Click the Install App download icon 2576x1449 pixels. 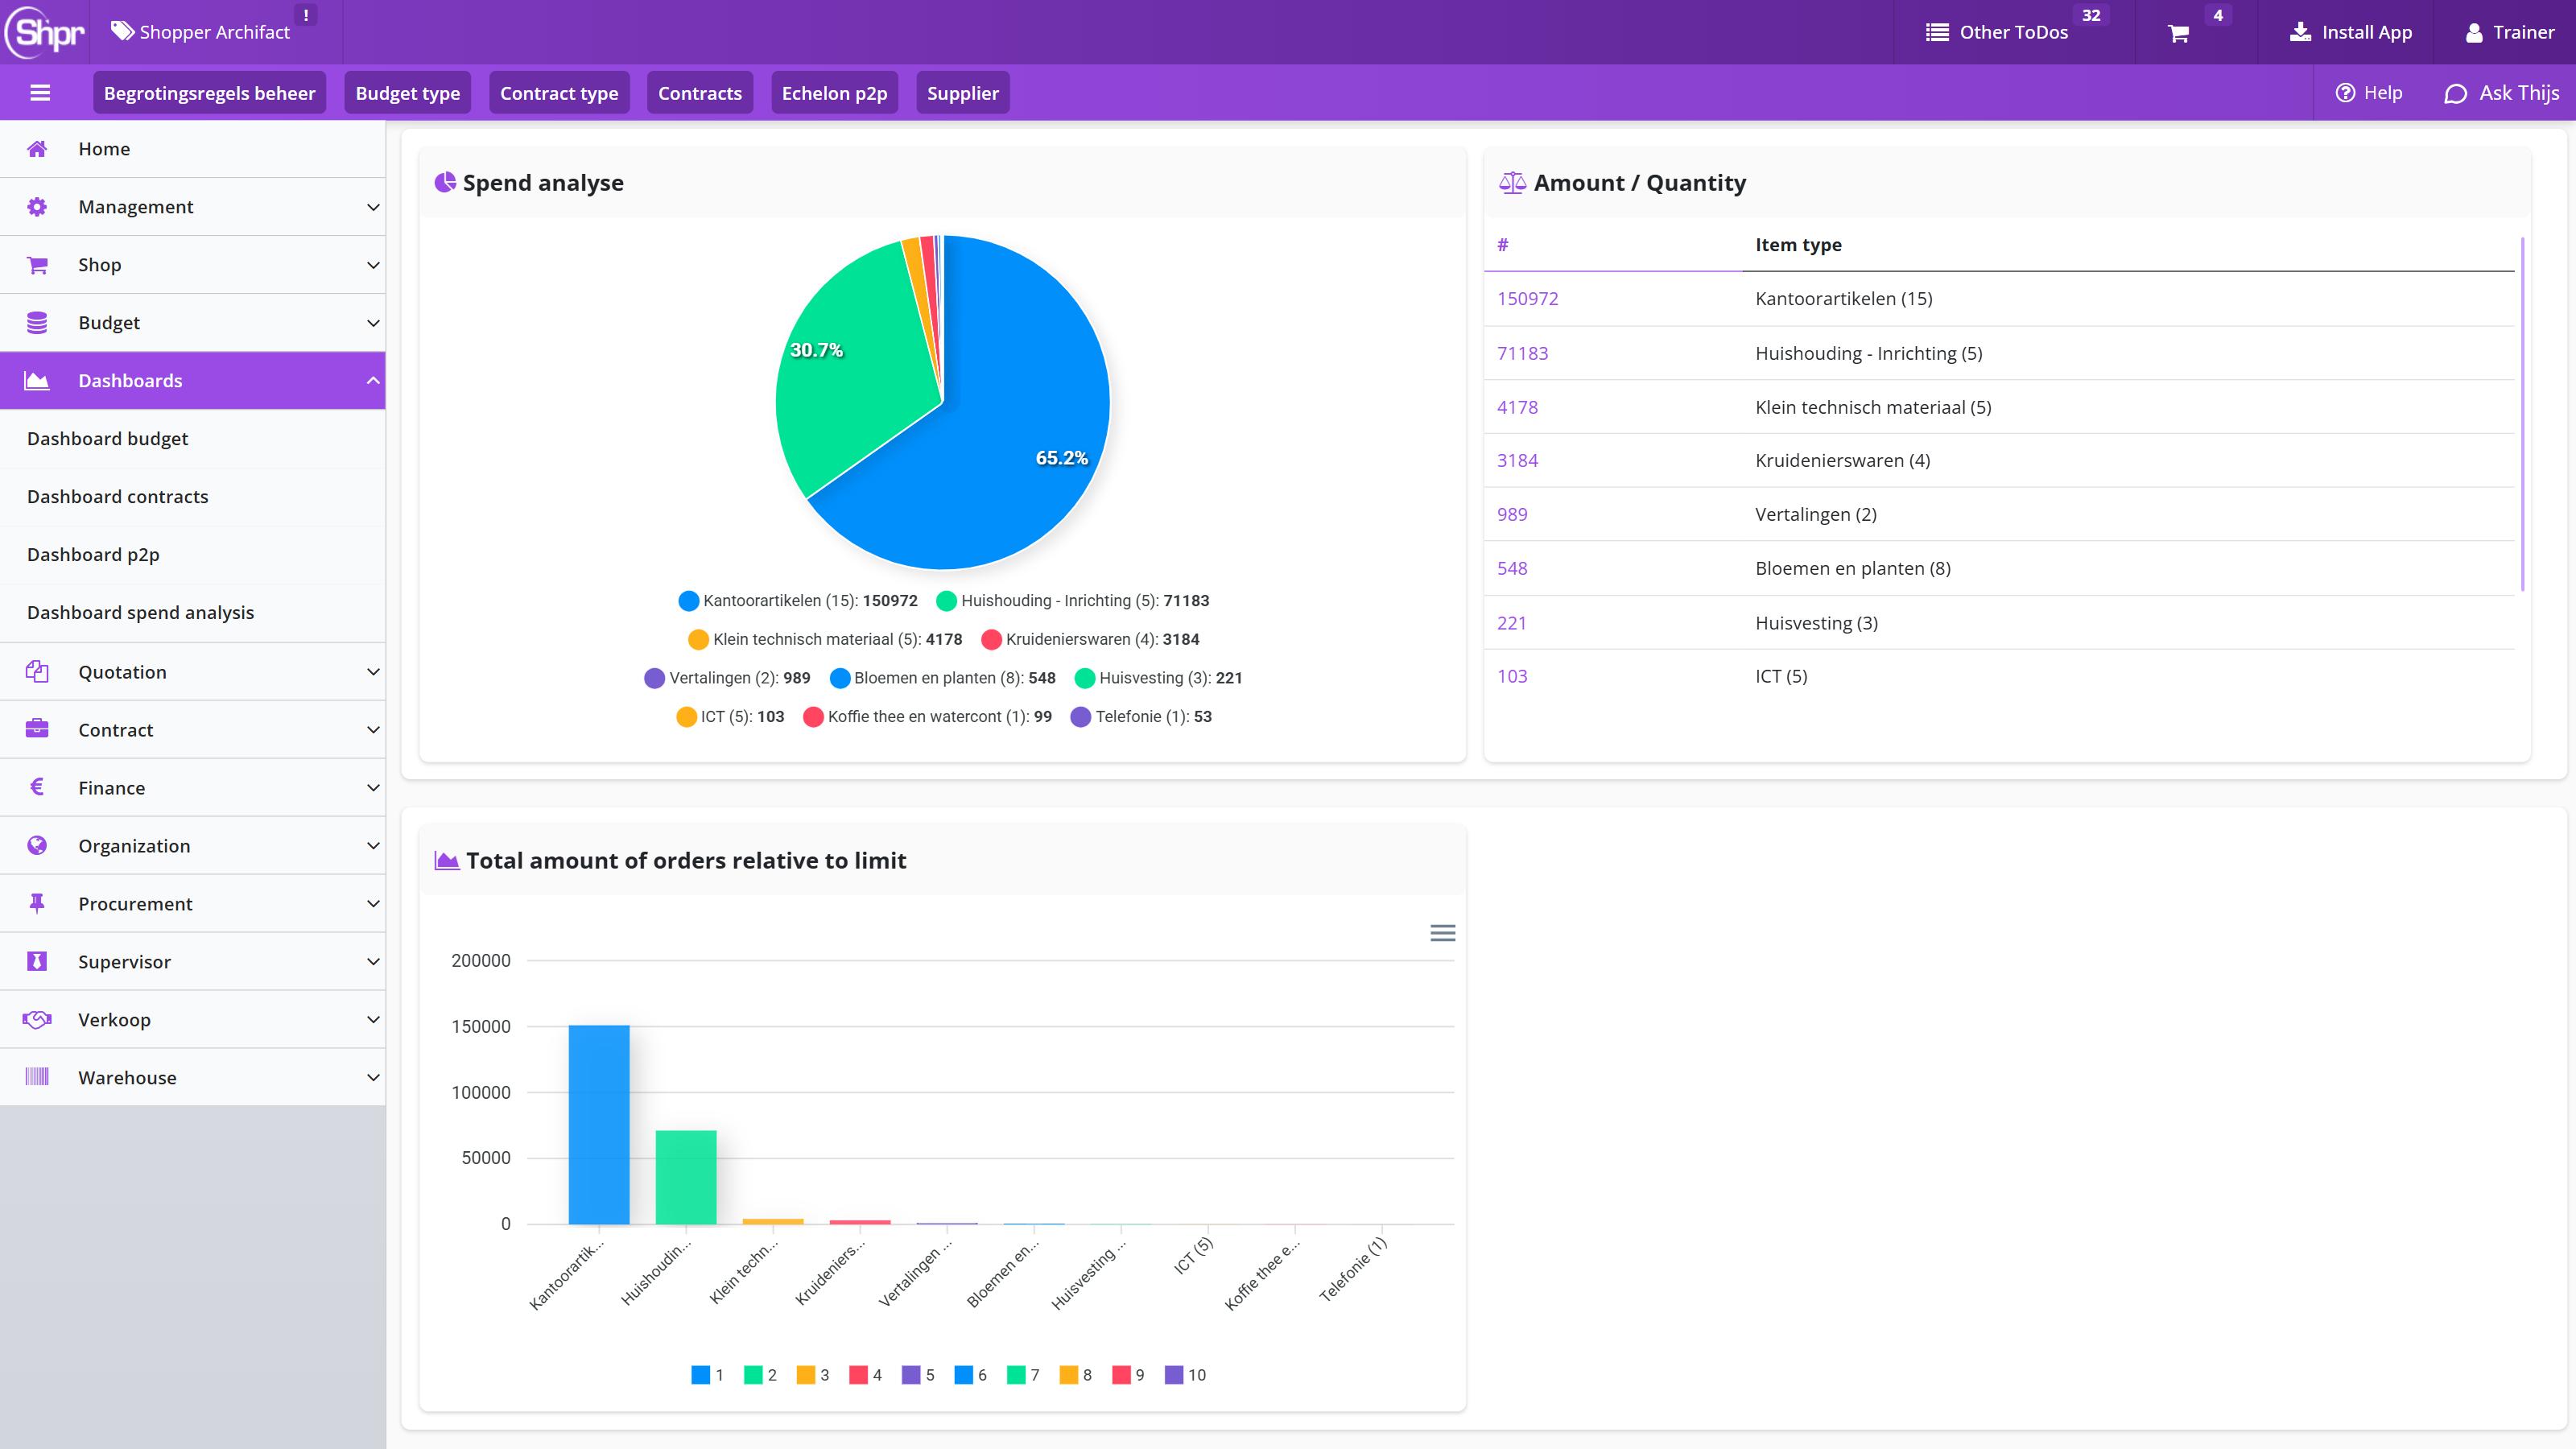2300,32
